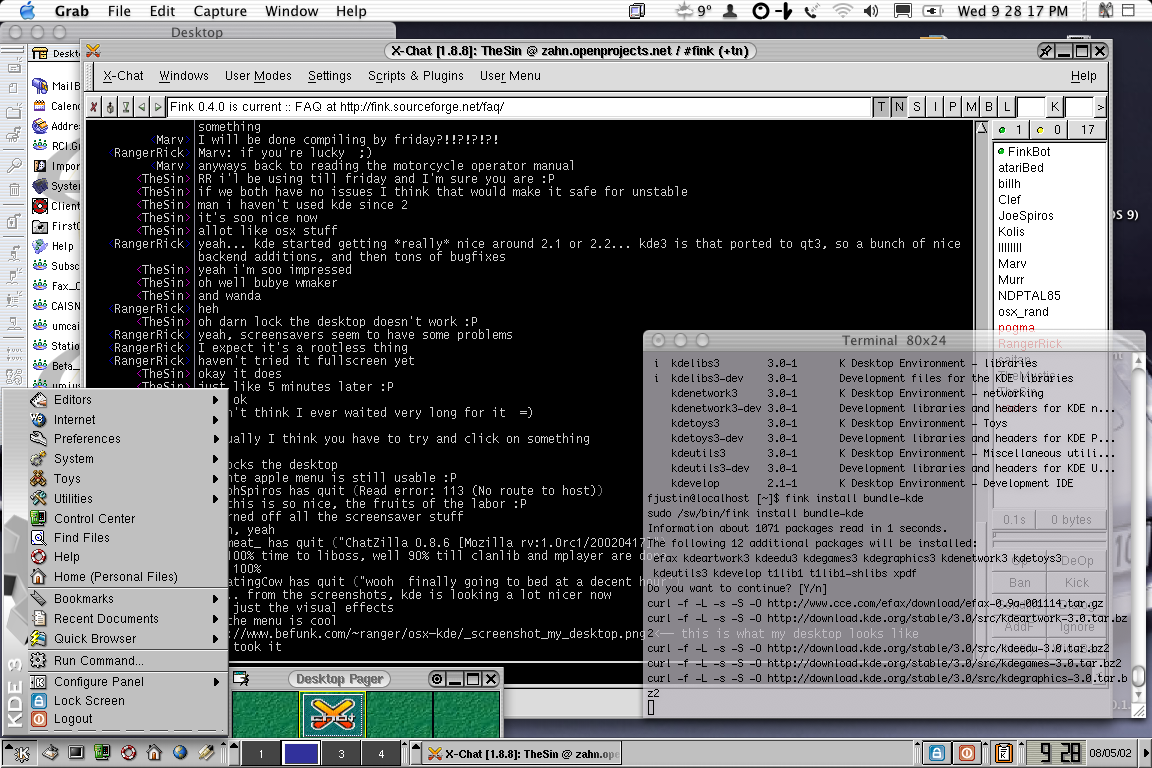The image size is (1152, 768).
Task: Open Home (Personal Files) from the K menu
Action: (126, 577)
